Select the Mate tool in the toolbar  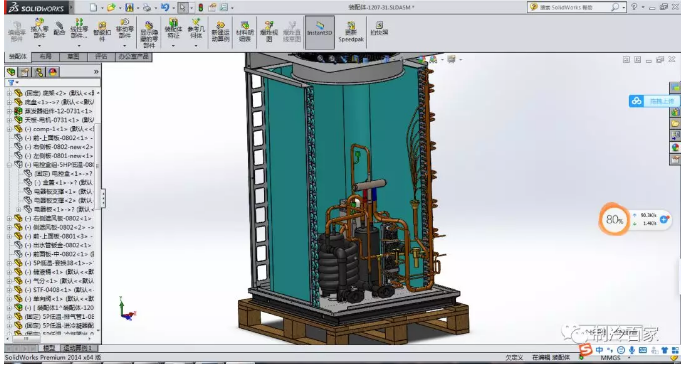coord(60,29)
